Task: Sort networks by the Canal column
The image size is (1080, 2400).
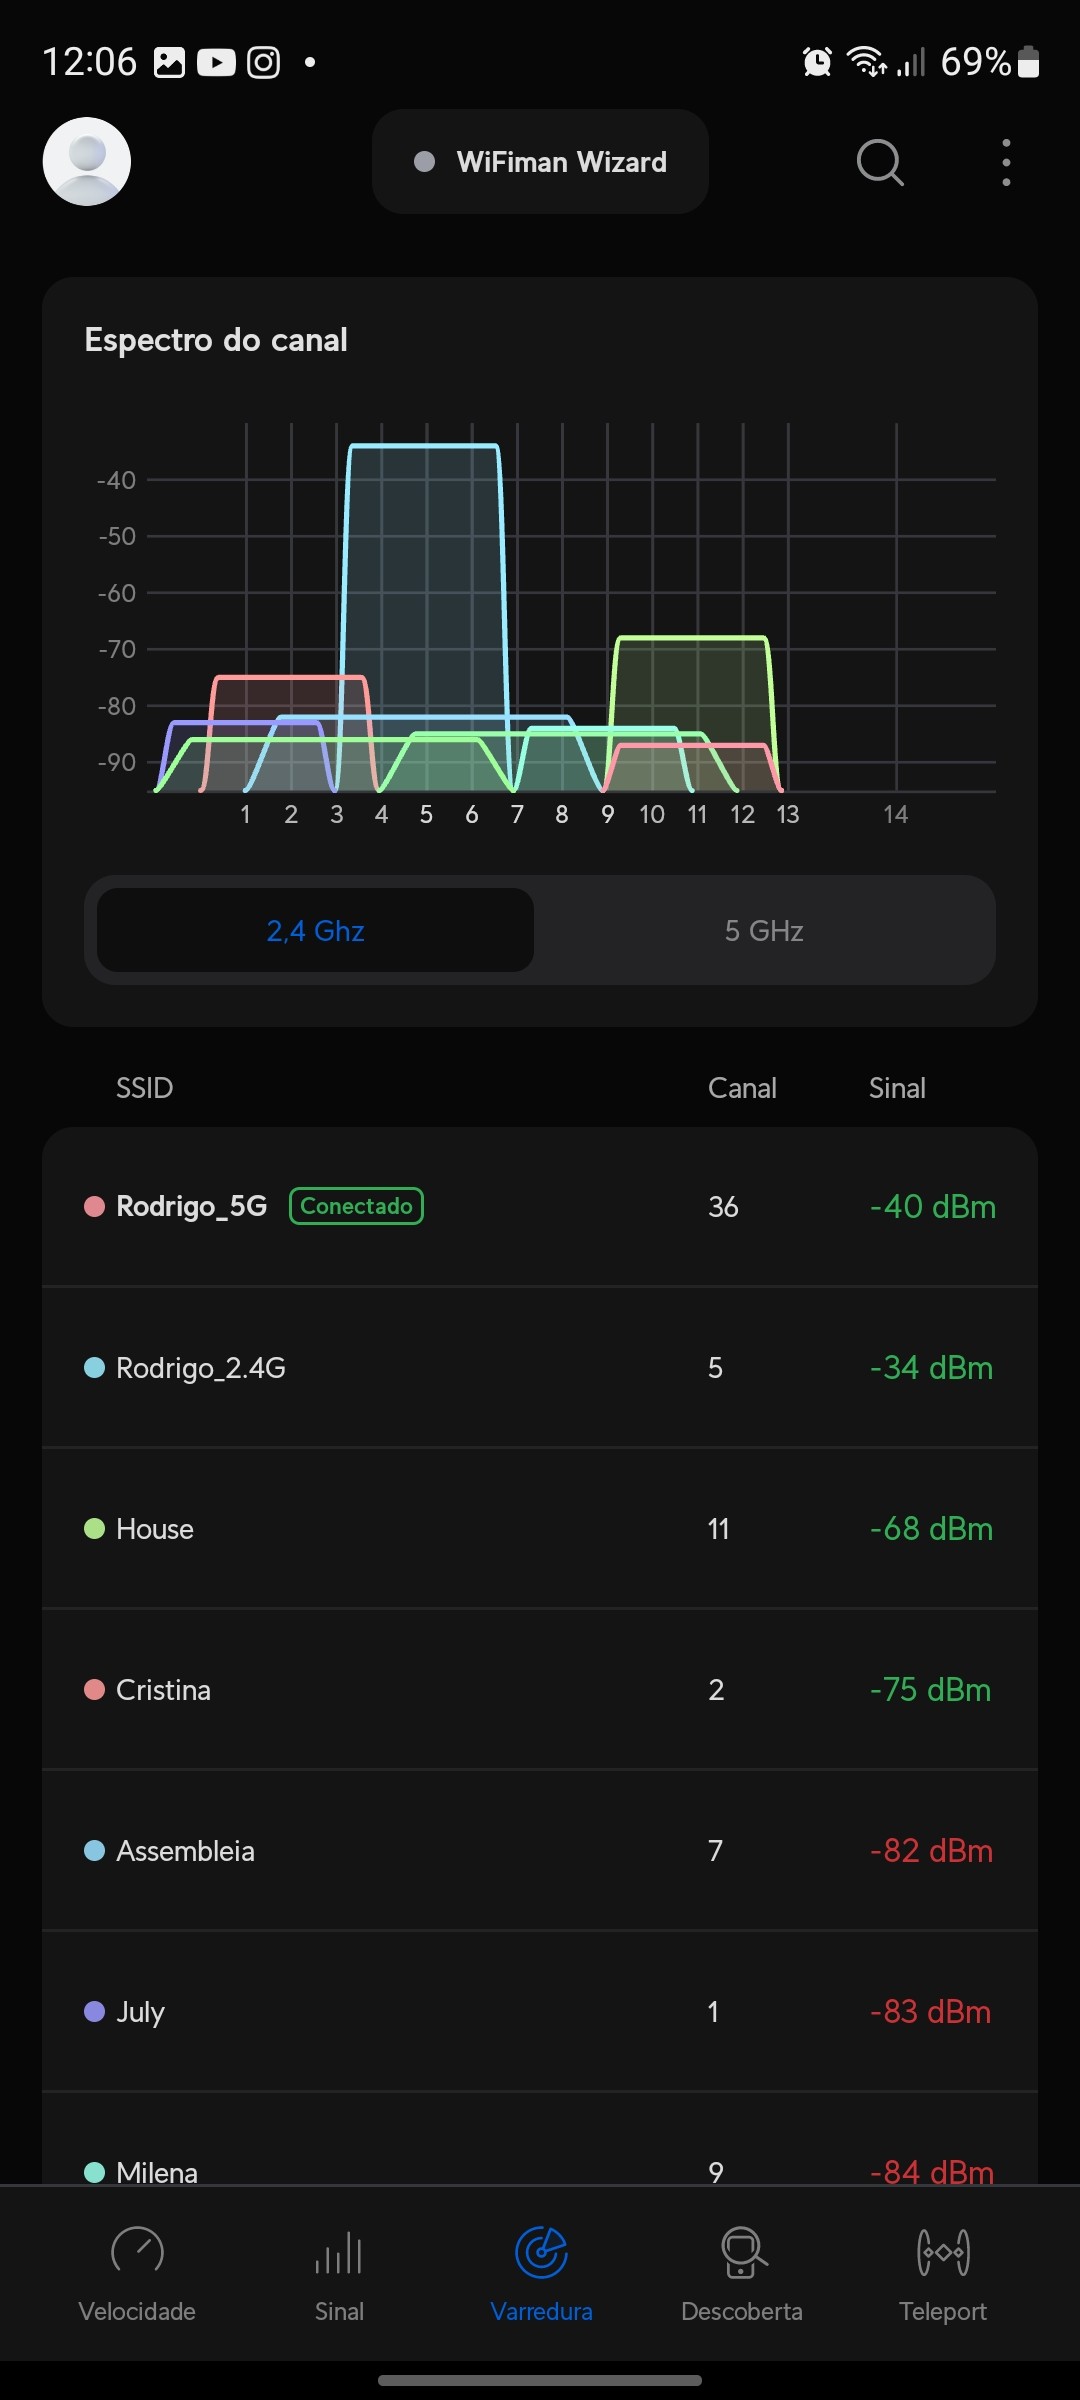Action: (x=742, y=1088)
